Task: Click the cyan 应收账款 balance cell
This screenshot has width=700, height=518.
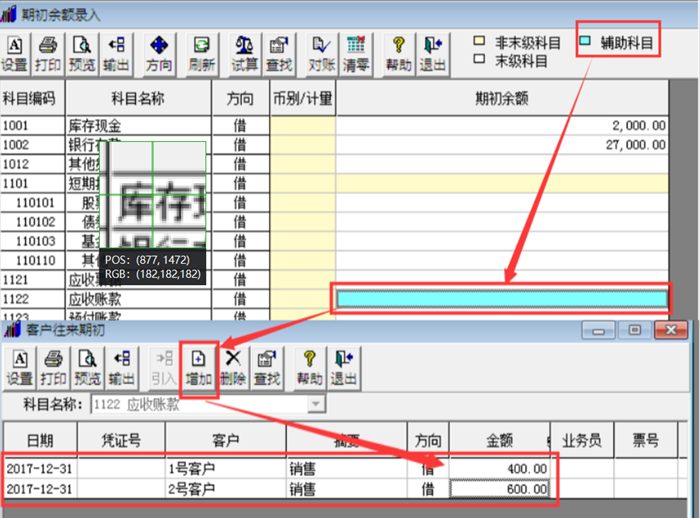Action: coord(502,299)
